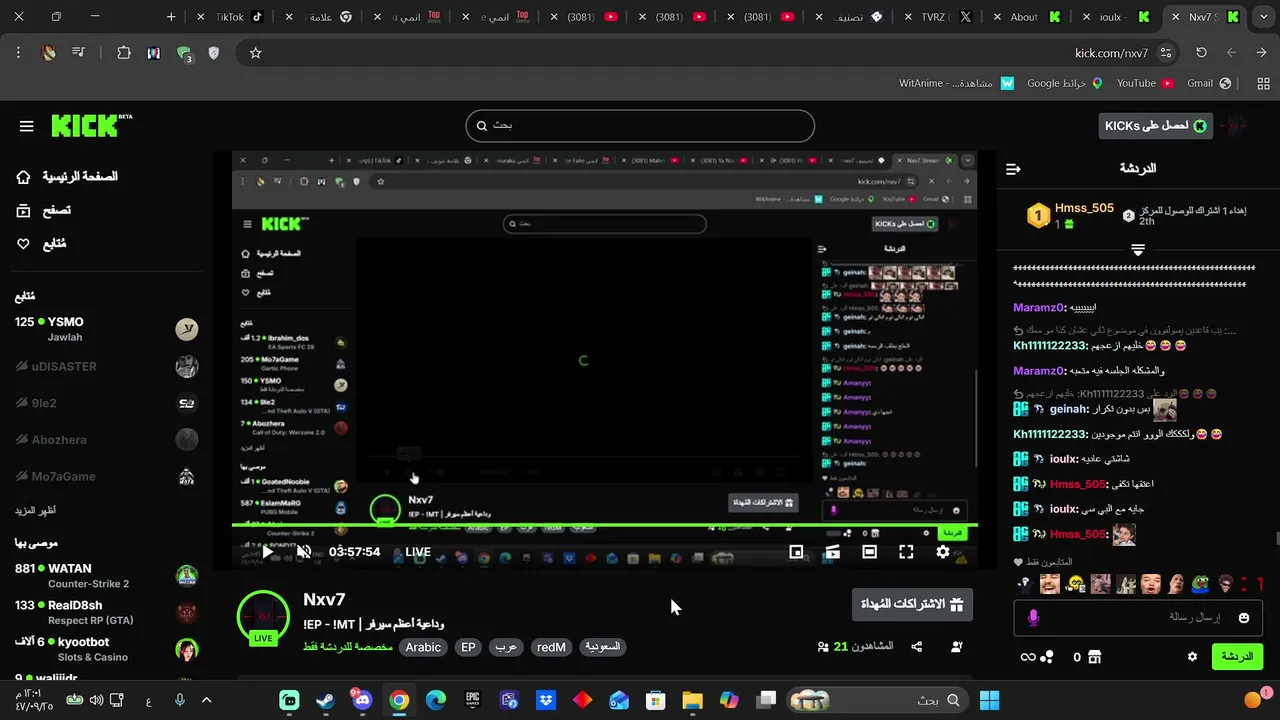
Task: Expand followed list with أظهر المزيد
Action: 35,510
